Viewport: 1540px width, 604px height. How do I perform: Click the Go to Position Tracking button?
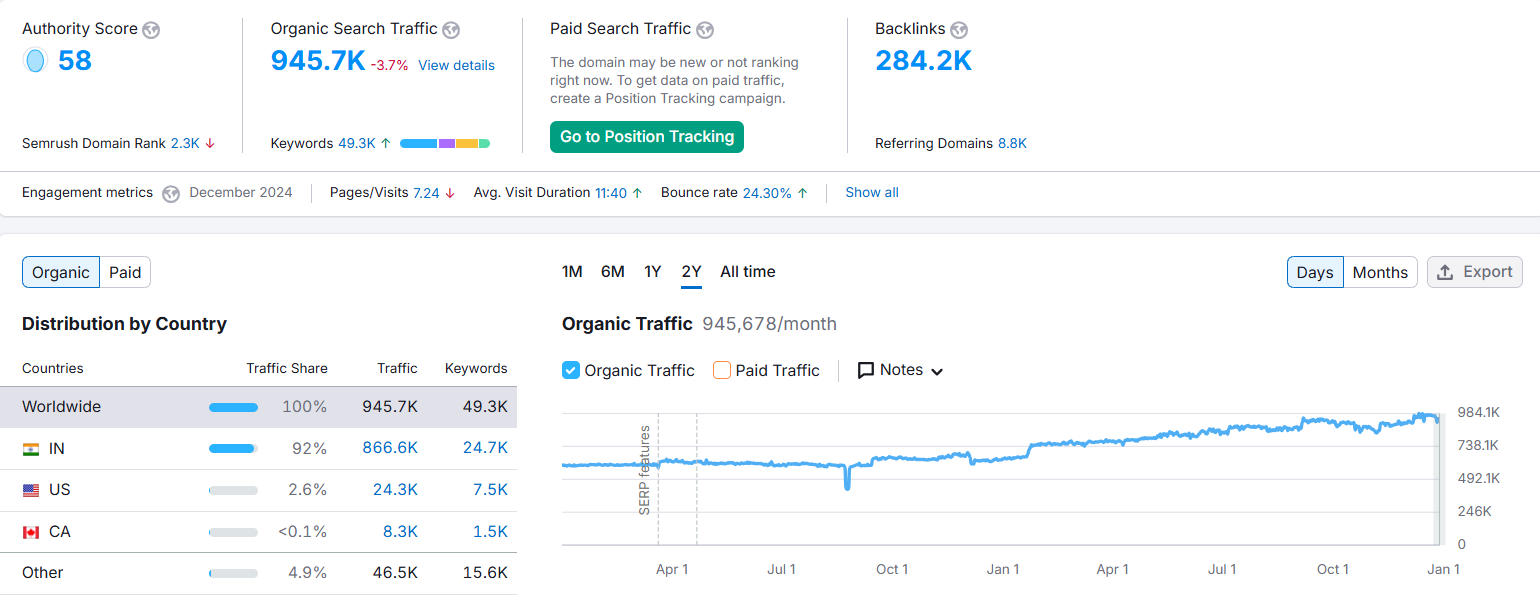point(647,137)
